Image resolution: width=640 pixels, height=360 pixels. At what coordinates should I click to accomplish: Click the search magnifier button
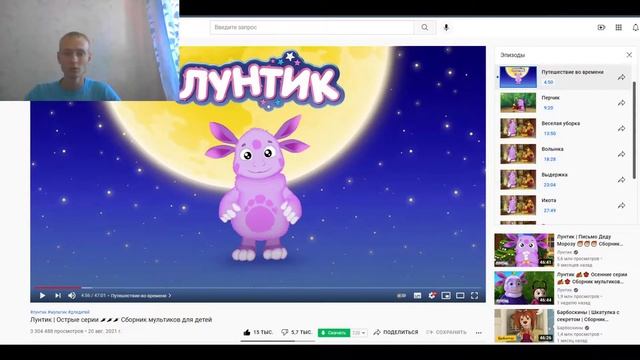click(424, 27)
